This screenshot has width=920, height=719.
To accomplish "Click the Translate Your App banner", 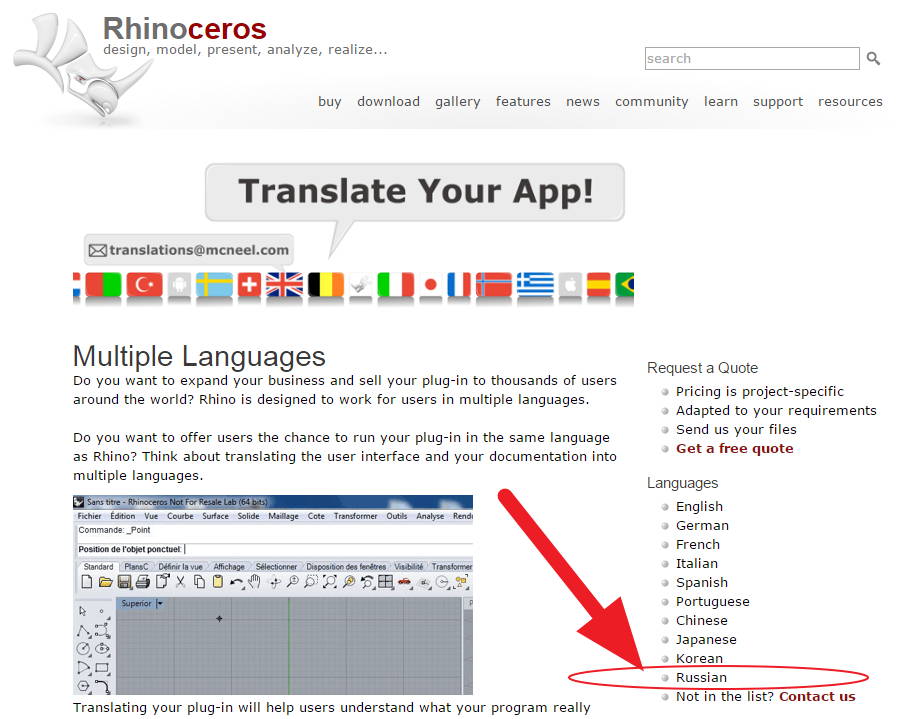I will point(415,192).
